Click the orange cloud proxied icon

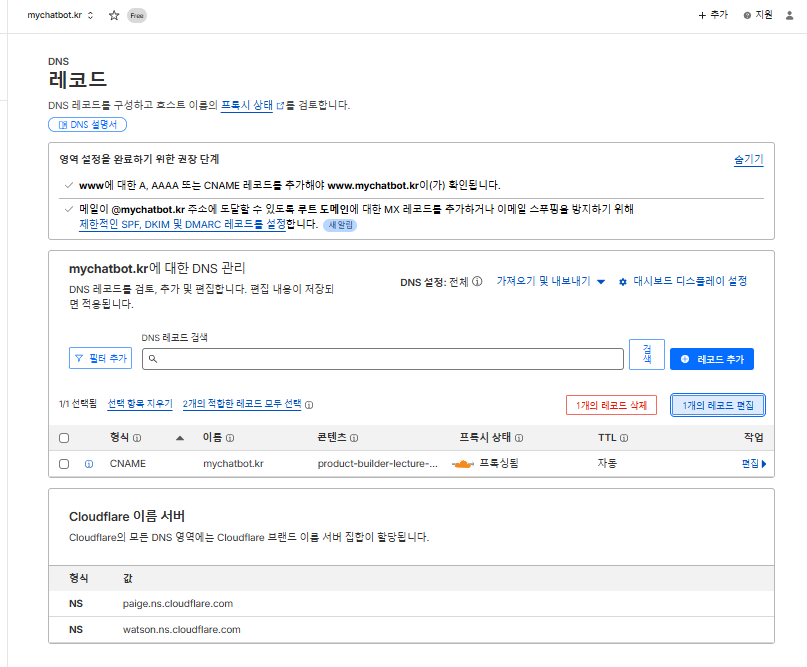[x=463, y=464]
